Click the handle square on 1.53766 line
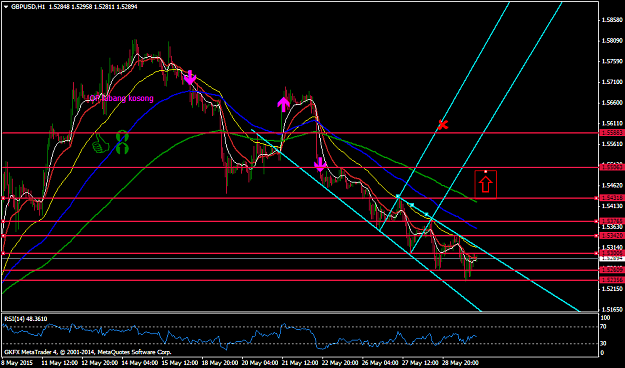This screenshot has height=368, width=625. [x=597, y=221]
